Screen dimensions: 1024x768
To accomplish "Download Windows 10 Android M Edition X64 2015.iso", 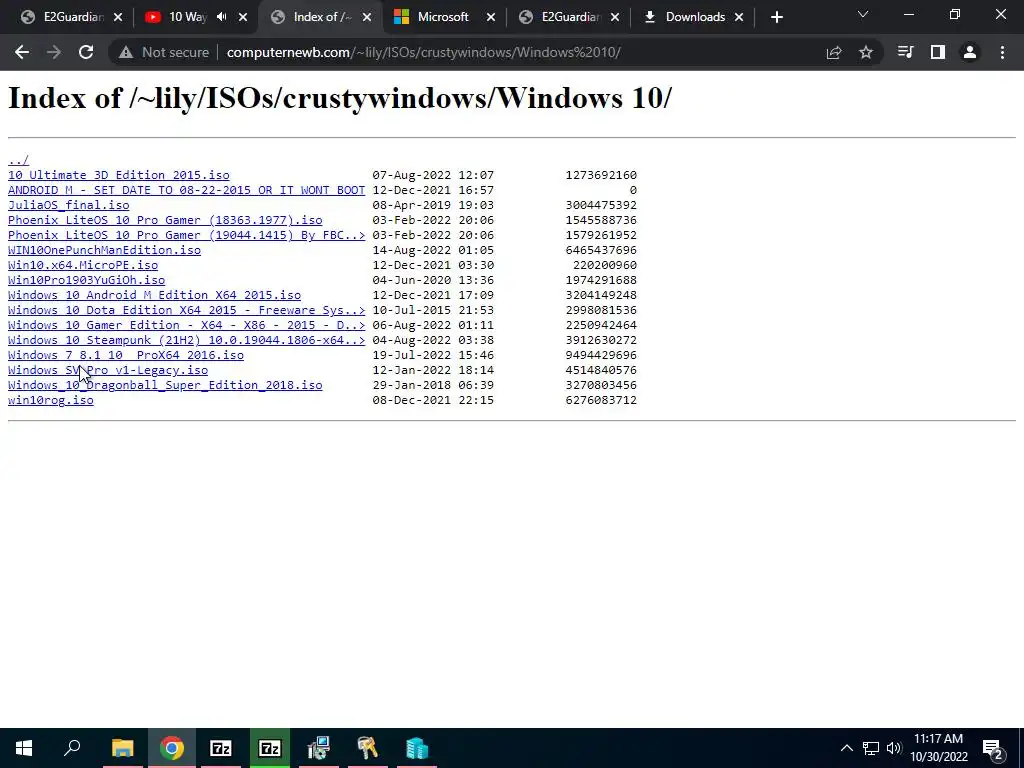I will pyautogui.click(x=154, y=295).
